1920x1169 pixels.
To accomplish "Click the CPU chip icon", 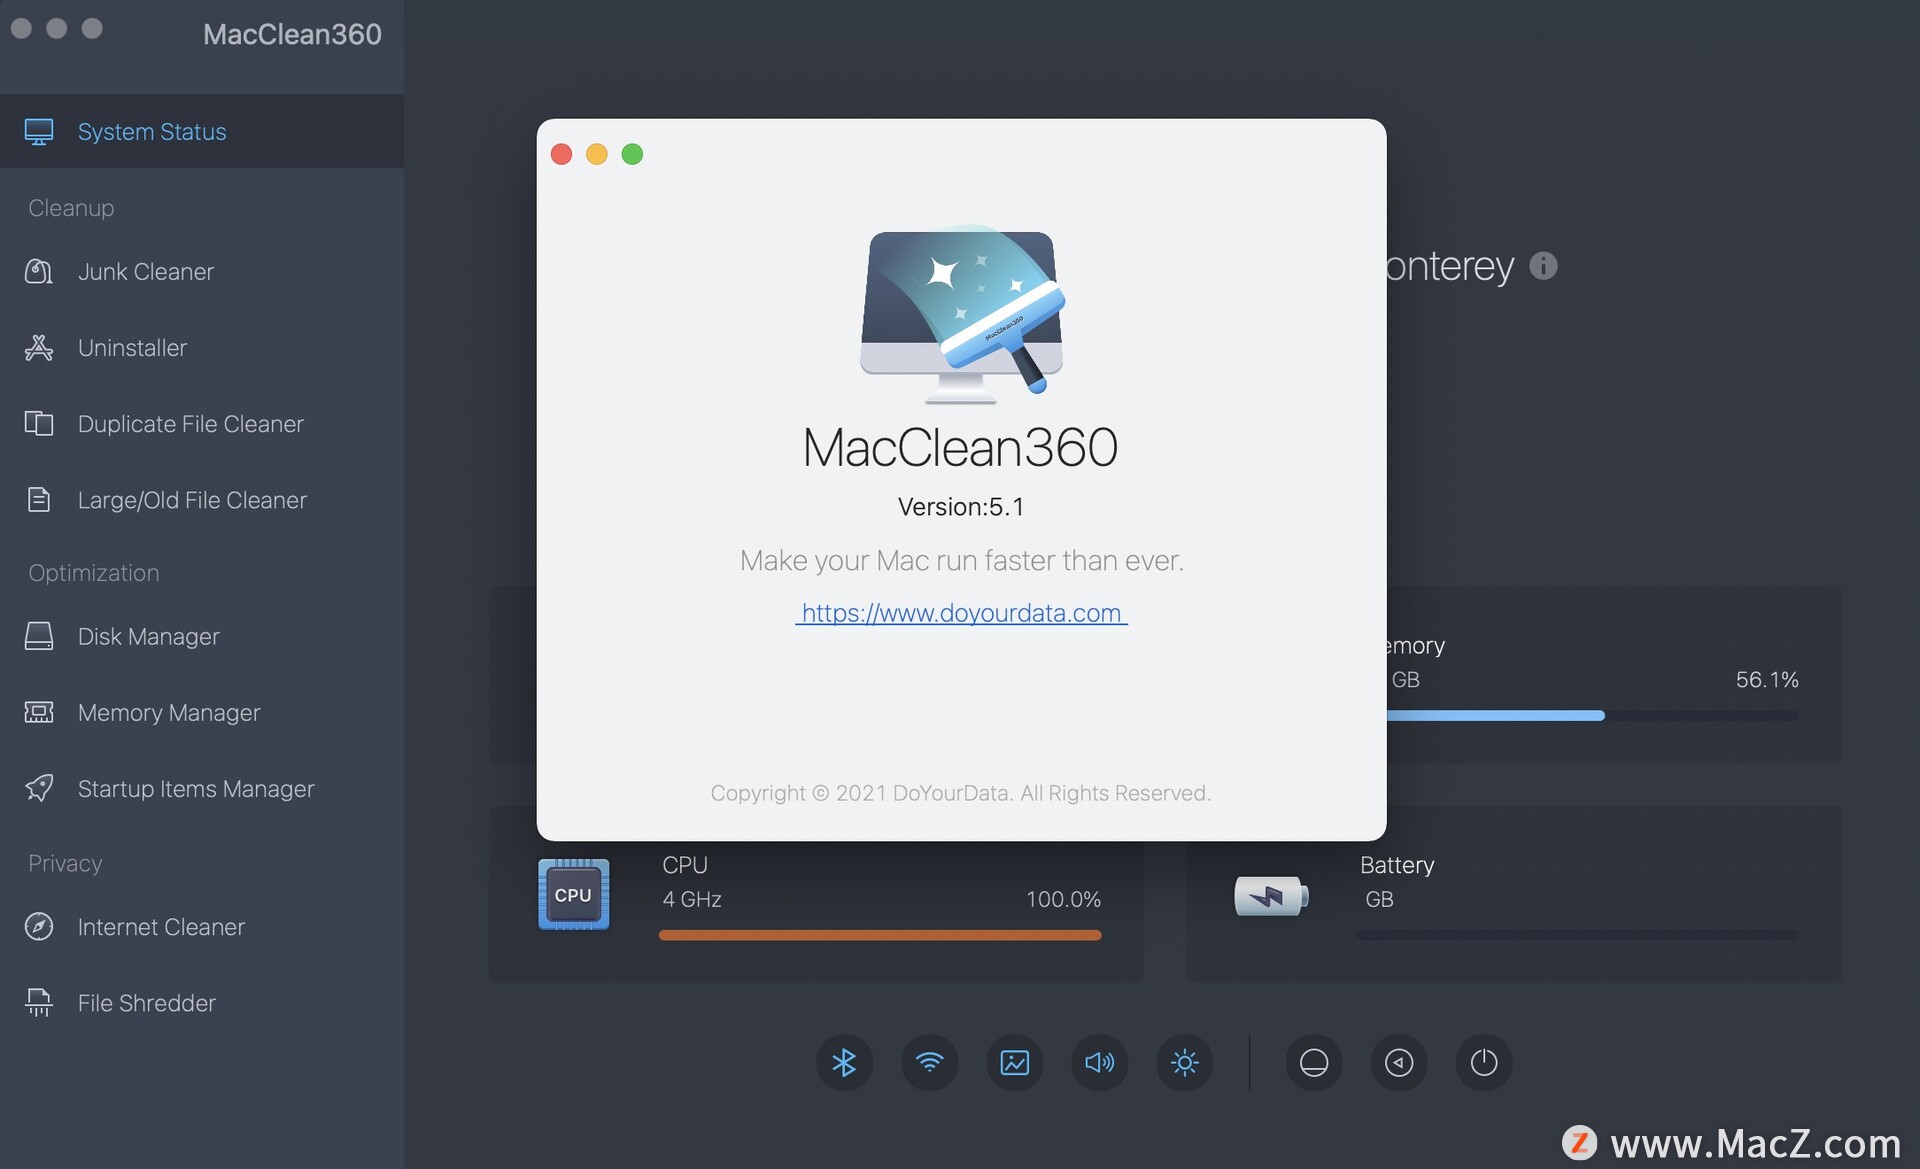I will (x=573, y=895).
